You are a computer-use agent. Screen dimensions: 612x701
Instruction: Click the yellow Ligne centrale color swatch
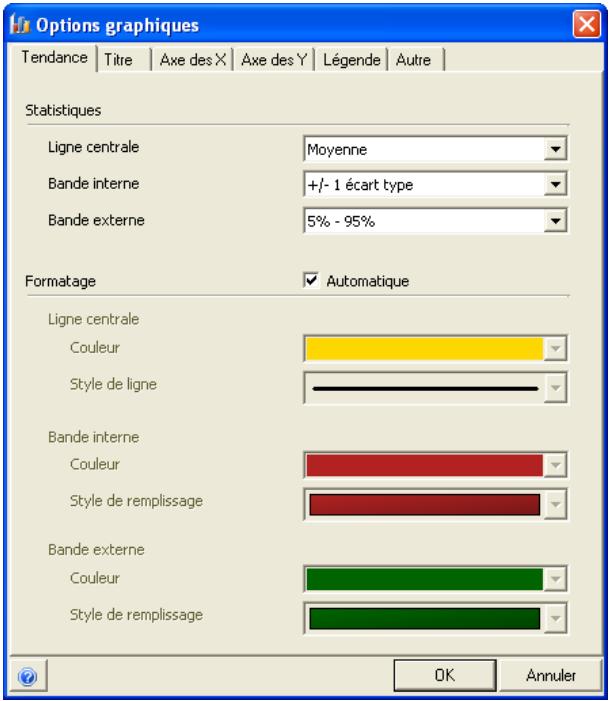[423, 349]
